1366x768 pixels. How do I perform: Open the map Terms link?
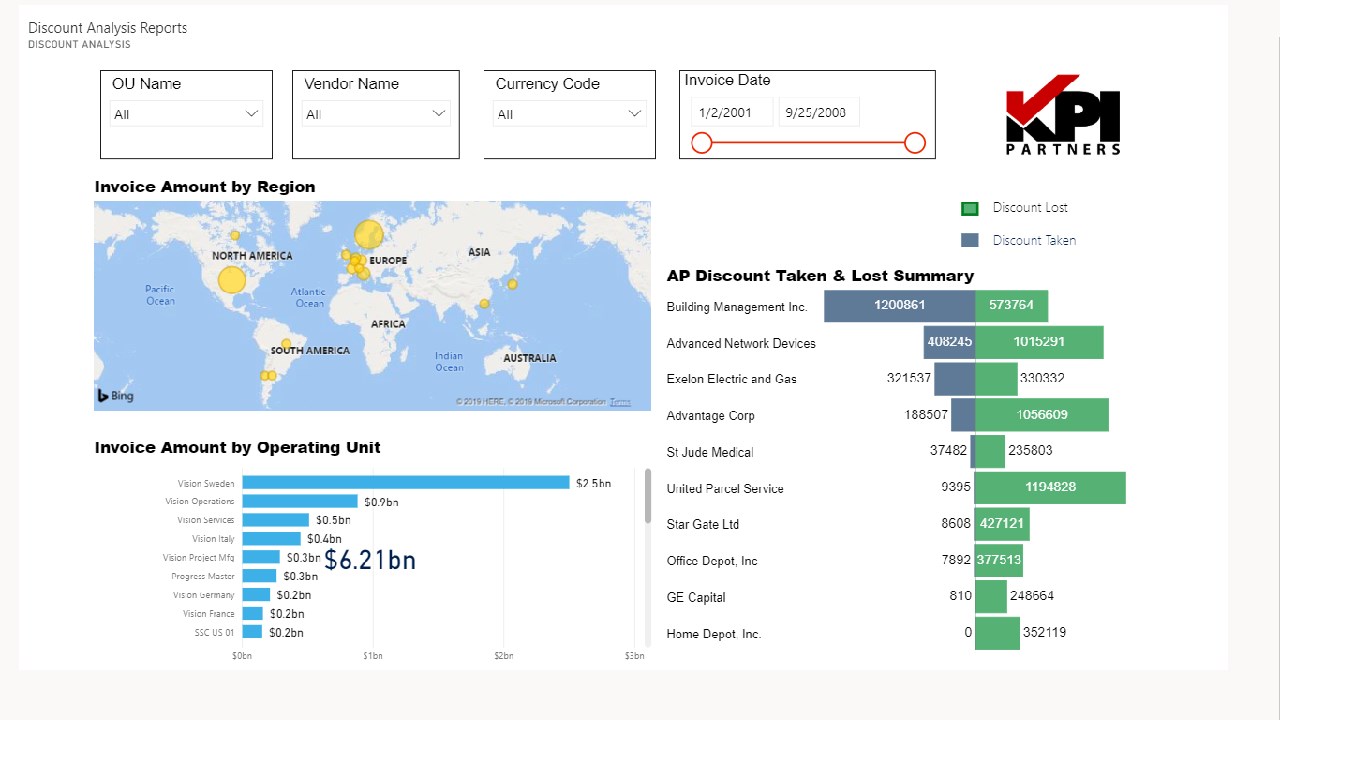620,402
